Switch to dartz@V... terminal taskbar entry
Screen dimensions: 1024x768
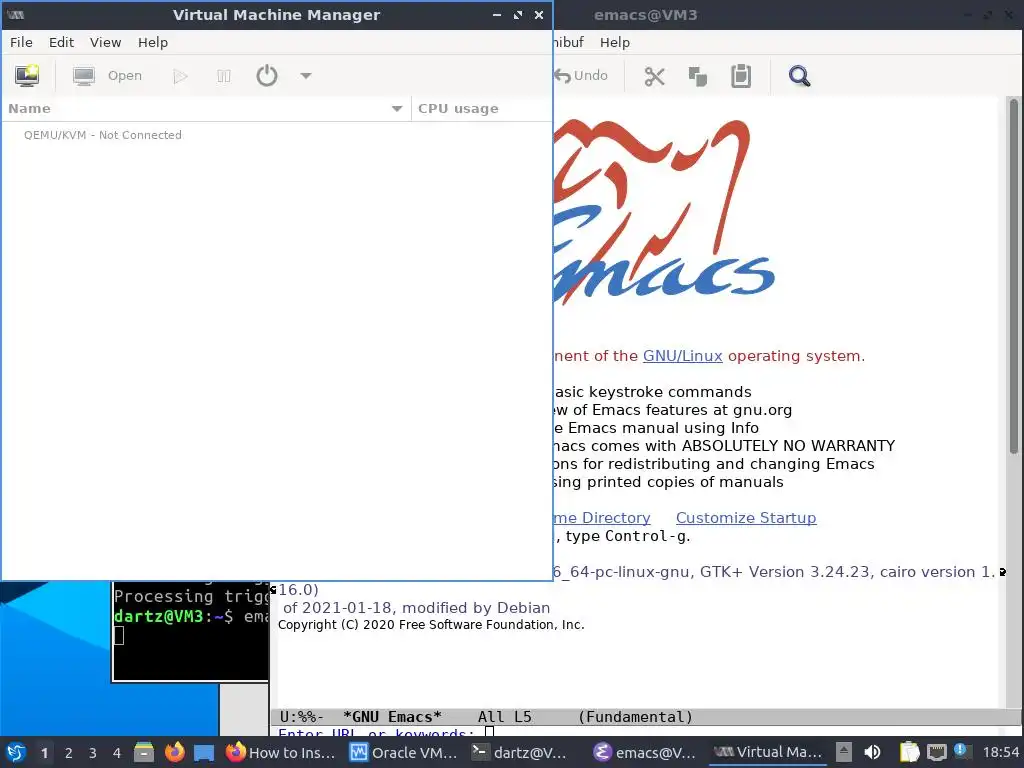pos(518,752)
